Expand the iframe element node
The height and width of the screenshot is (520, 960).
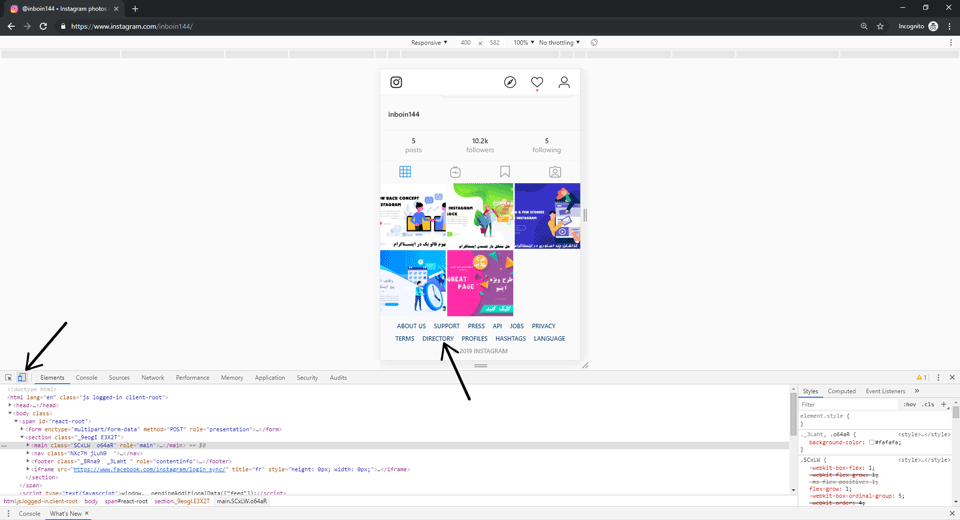tap(28, 469)
